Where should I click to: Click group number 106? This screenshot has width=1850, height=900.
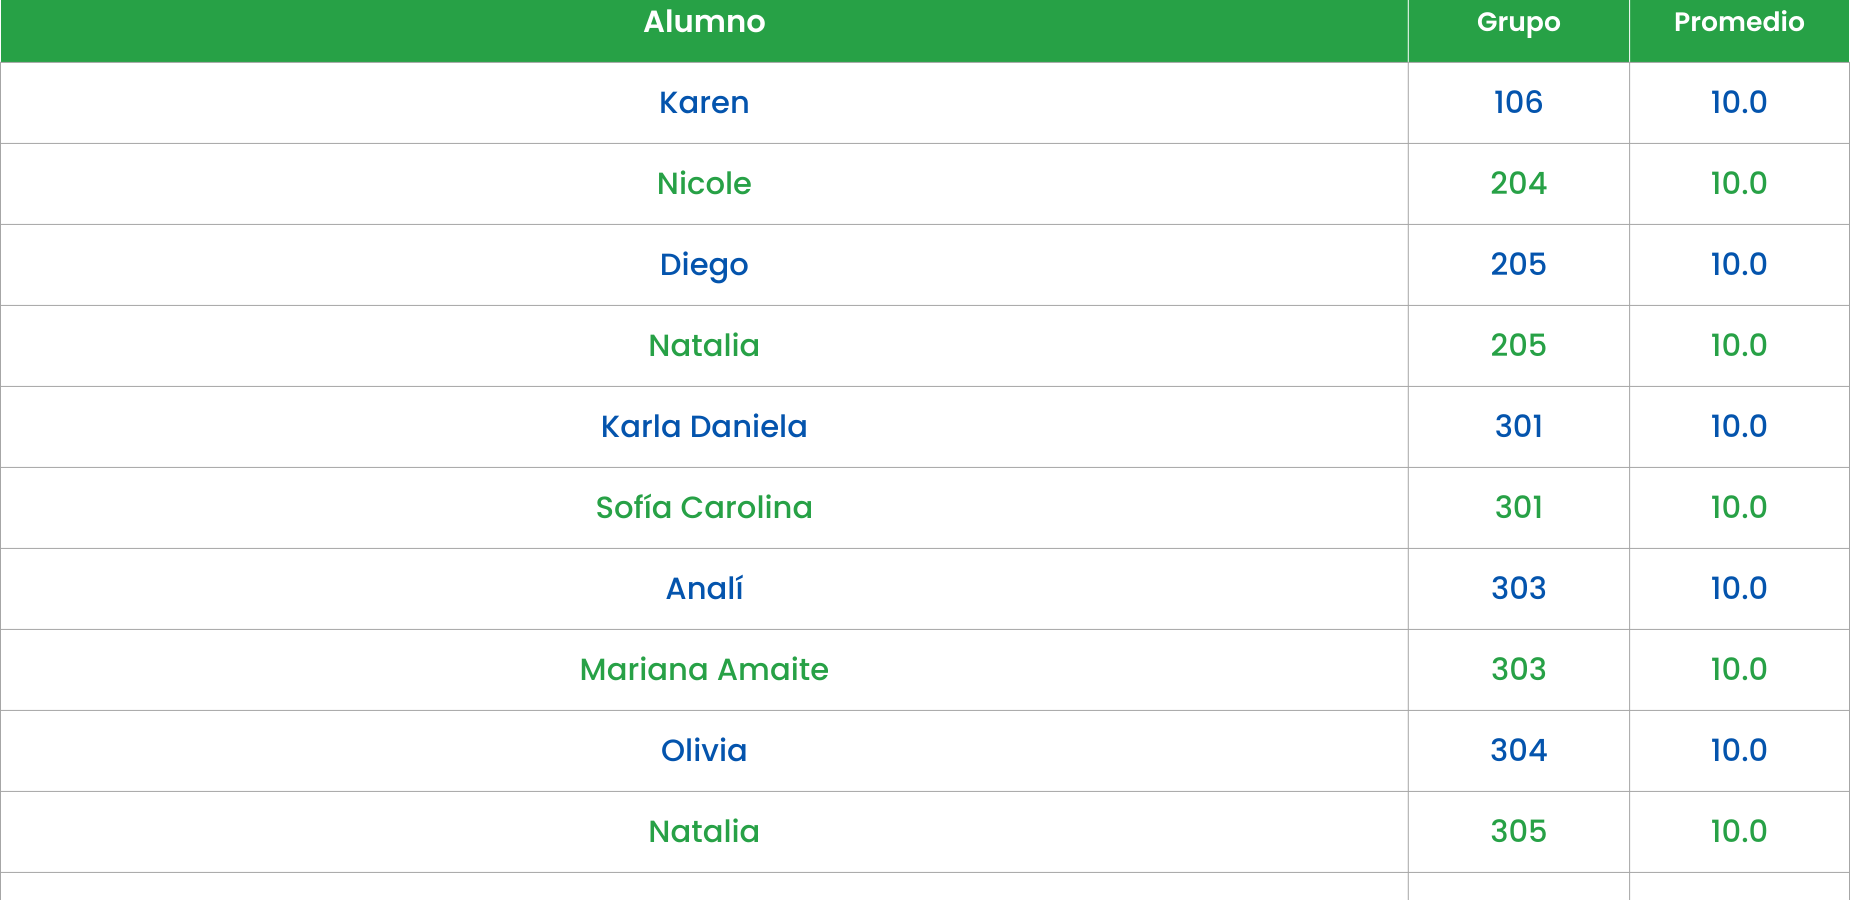[x=1518, y=103]
